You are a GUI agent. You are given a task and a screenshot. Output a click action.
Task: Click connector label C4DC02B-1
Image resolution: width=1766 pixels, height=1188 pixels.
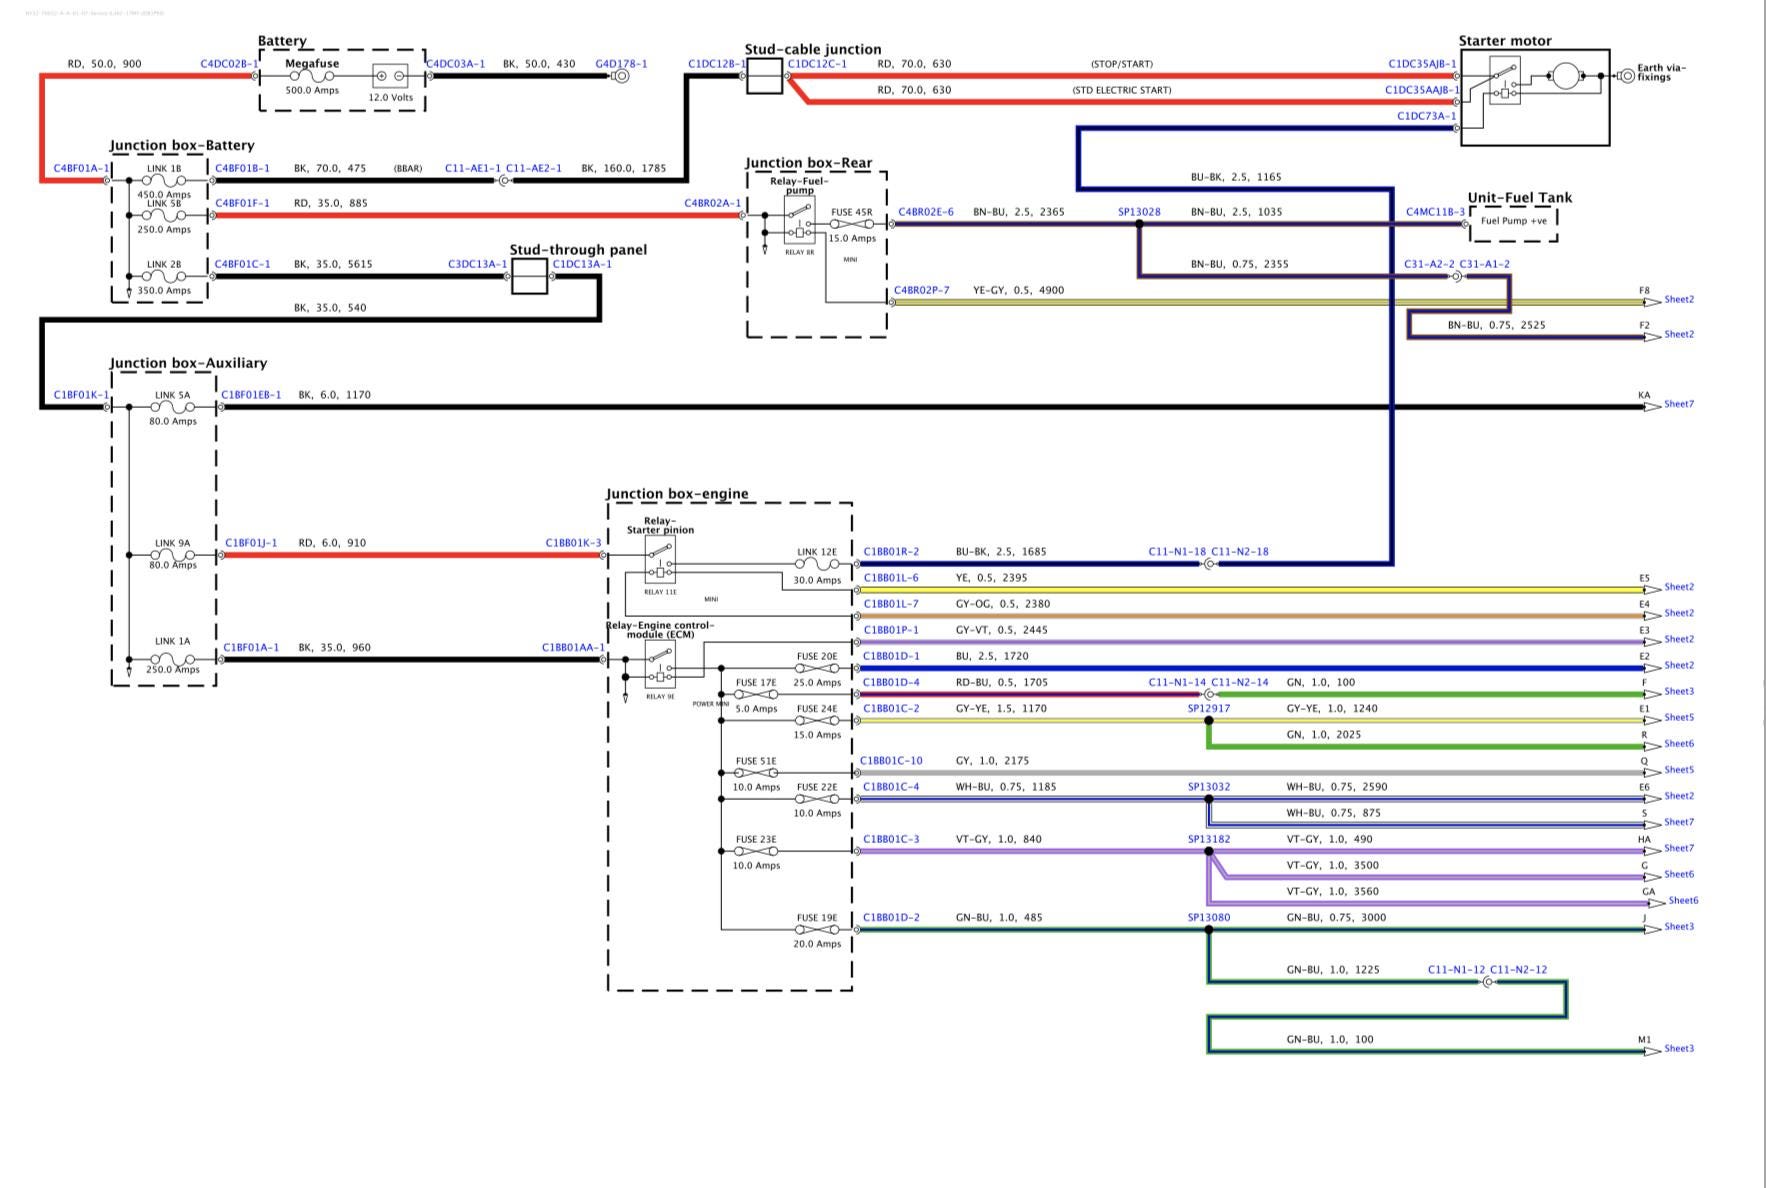pyautogui.click(x=229, y=64)
